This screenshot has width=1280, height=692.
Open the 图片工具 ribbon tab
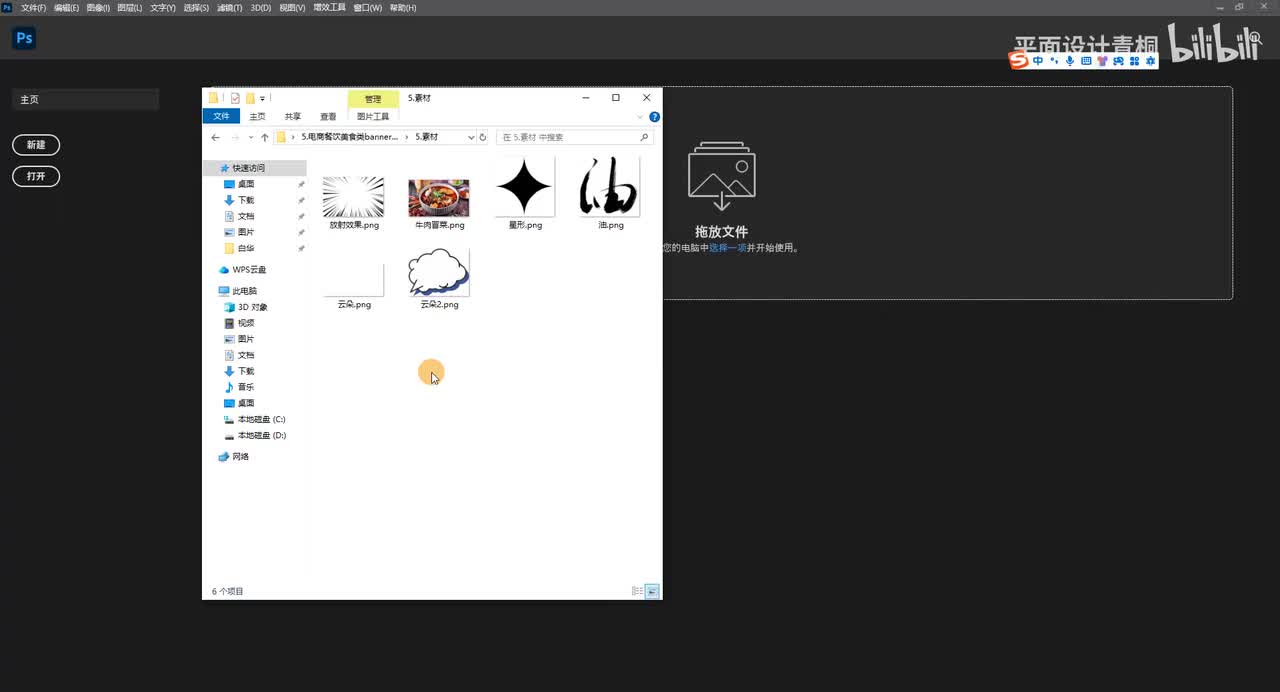click(x=373, y=116)
